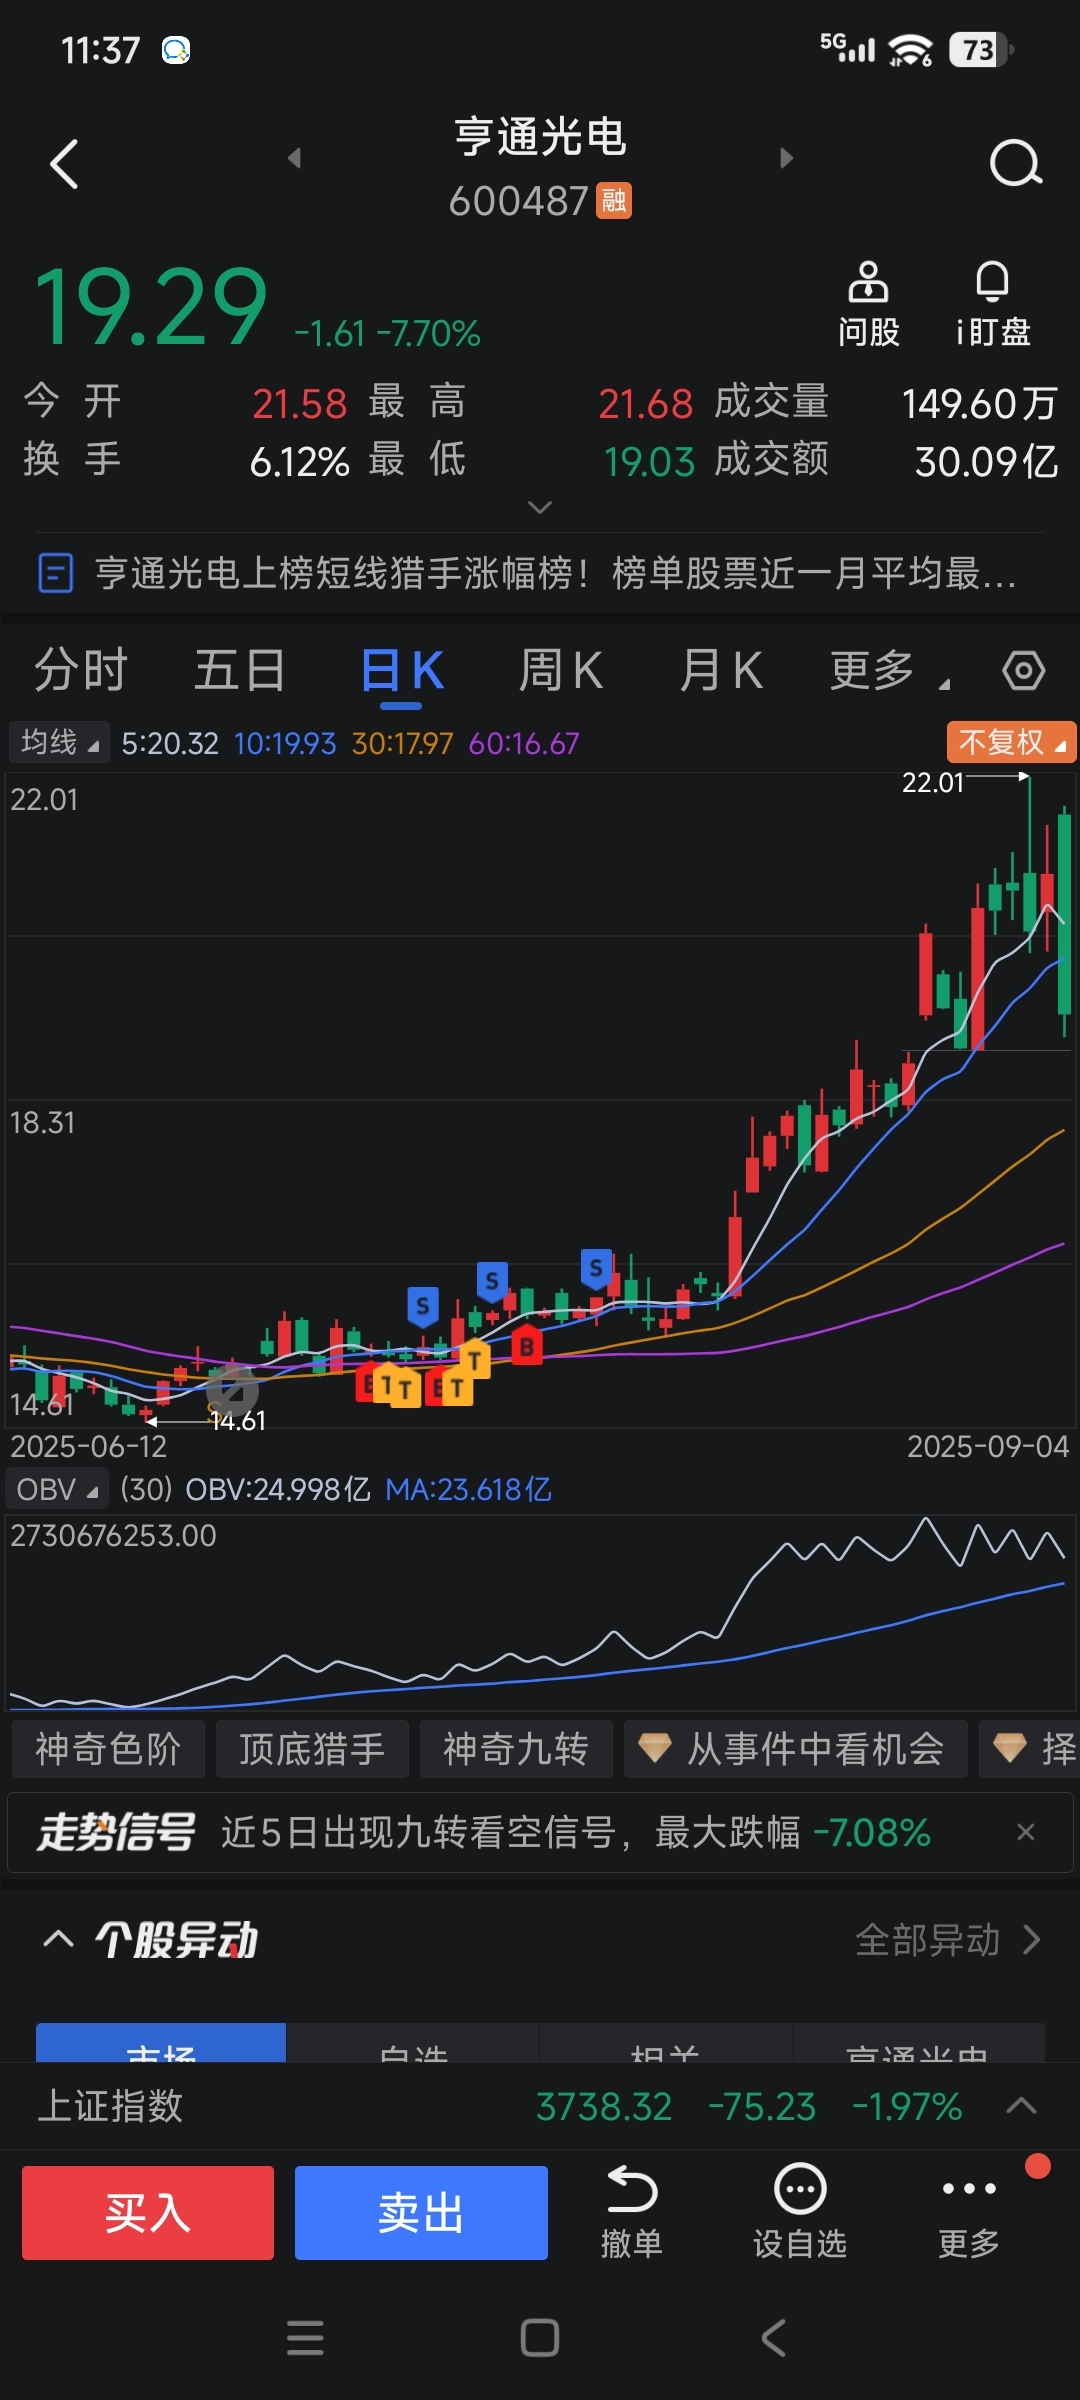Switch to the 周K chart tab
The height and width of the screenshot is (2400, 1080).
click(x=561, y=670)
